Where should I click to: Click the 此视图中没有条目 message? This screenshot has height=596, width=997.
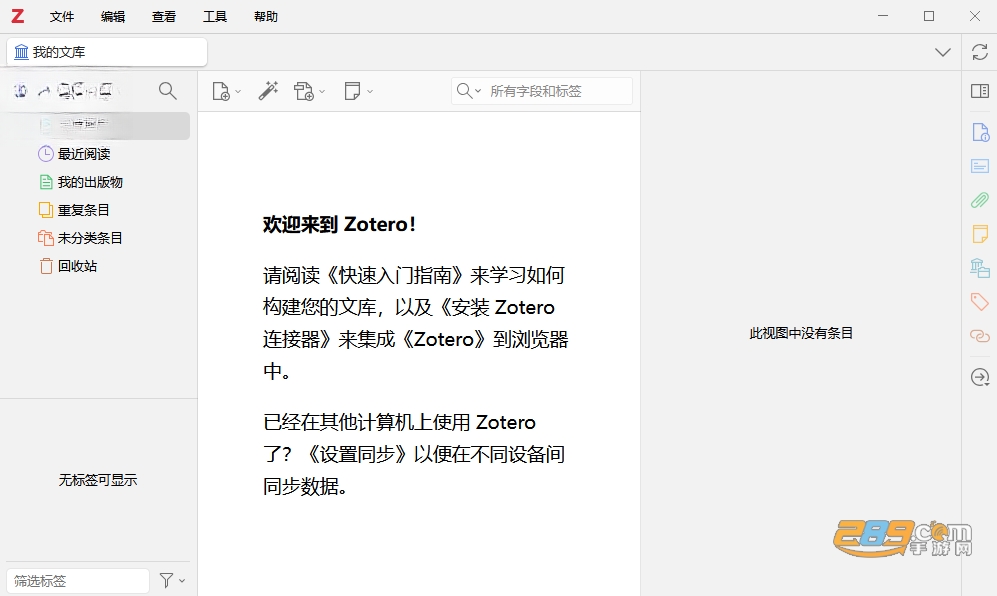(801, 333)
